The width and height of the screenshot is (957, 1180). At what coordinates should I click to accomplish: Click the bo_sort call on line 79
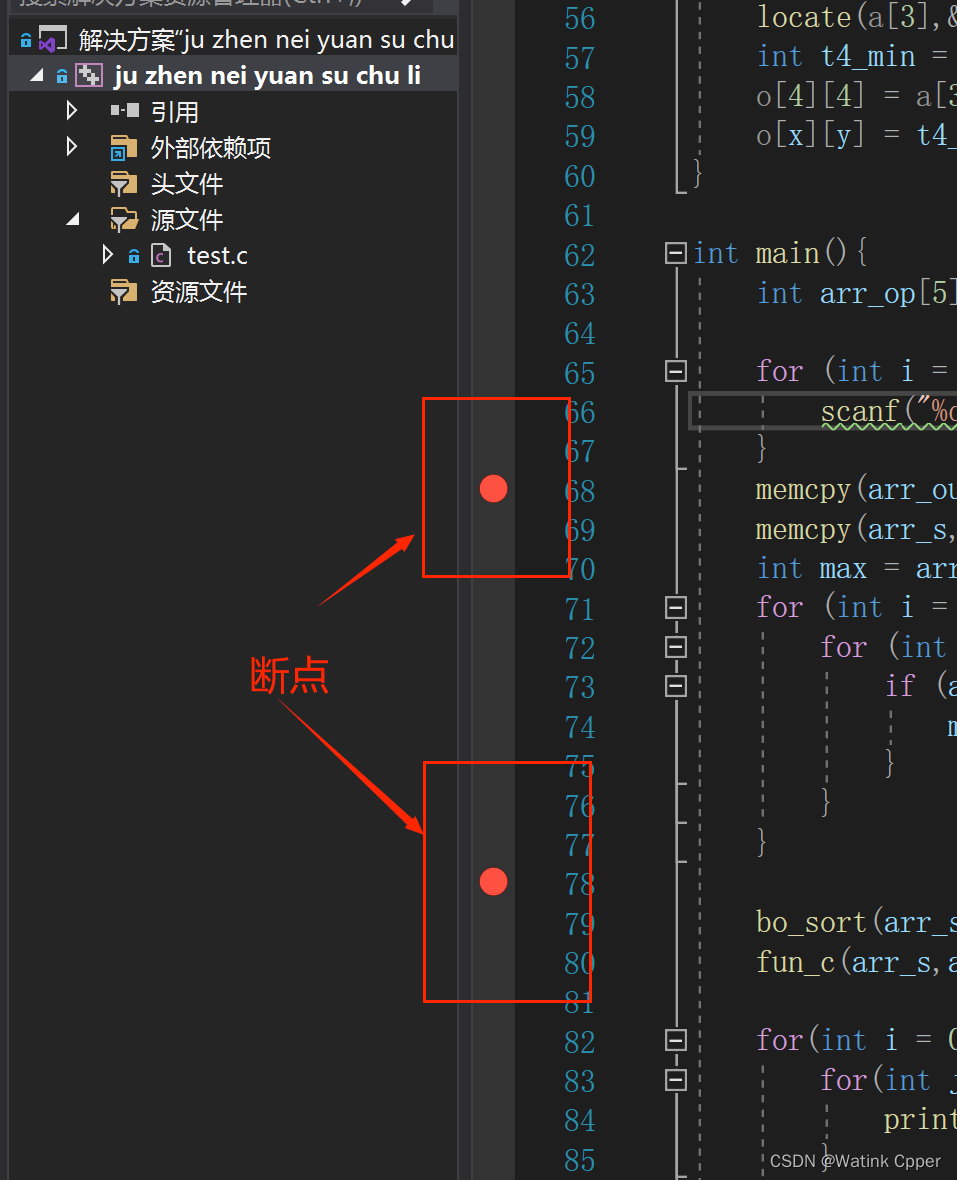click(811, 923)
